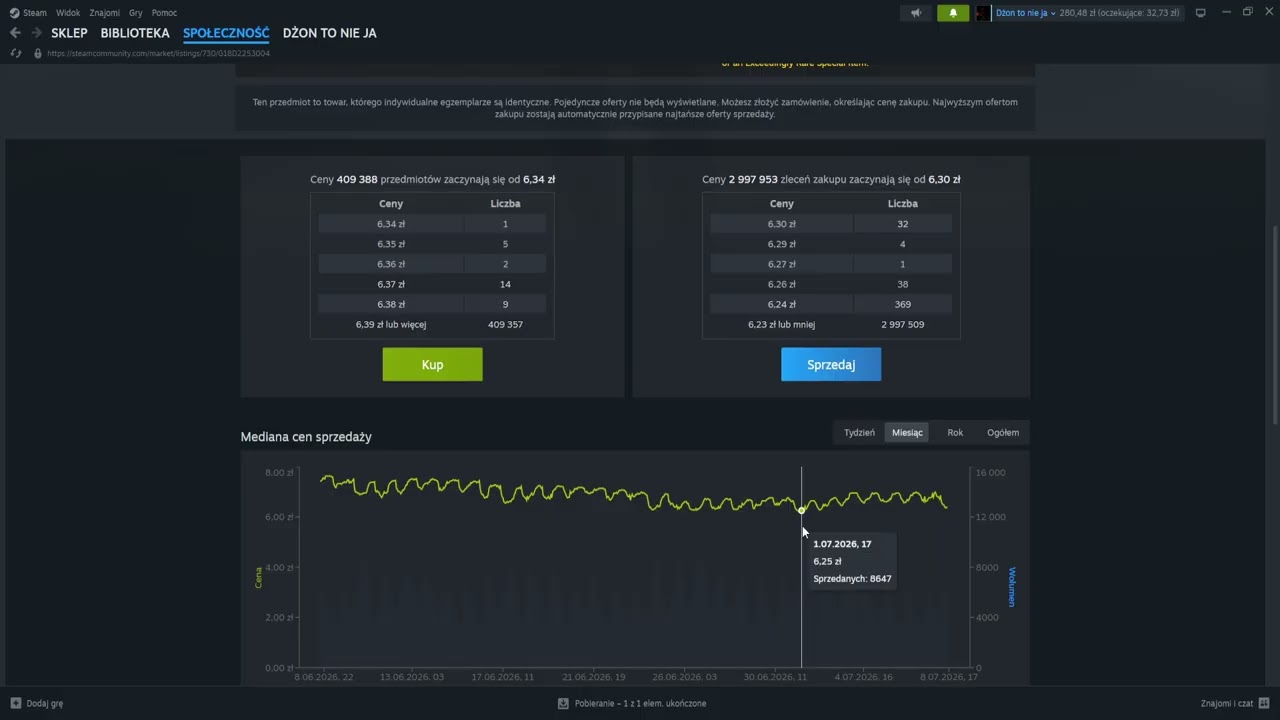Open the Widok menu
The width and height of the screenshot is (1280, 720).
click(68, 13)
